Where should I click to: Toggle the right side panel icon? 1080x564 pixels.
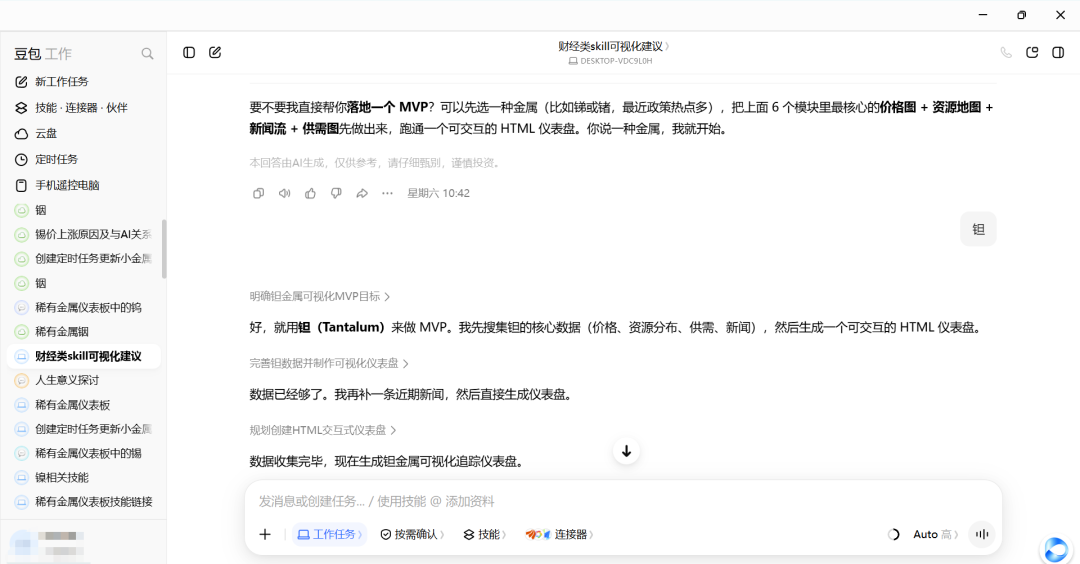(1058, 52)
